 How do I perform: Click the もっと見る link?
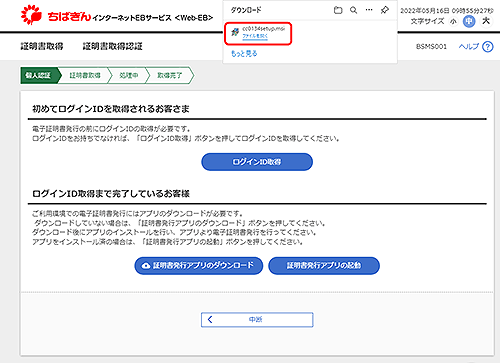click(244, 53)
